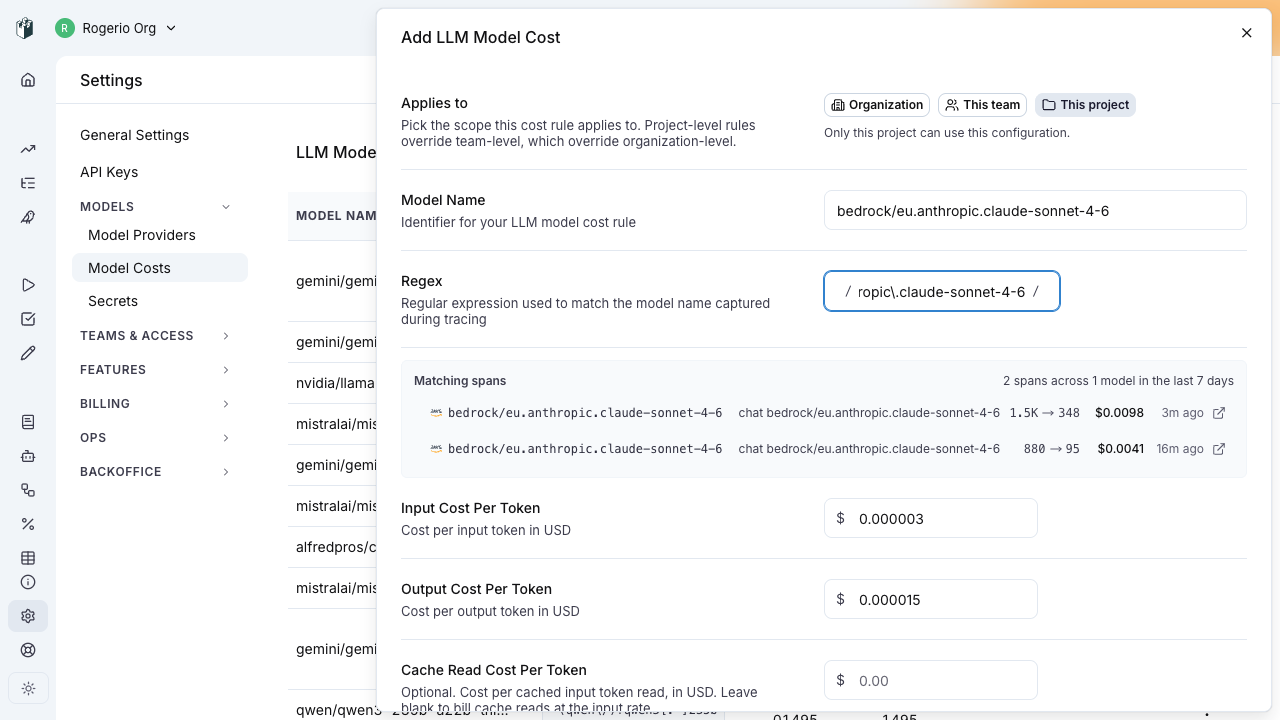
Task: Click the Cache Read Cost Per Token field
Action: point(931,680)
